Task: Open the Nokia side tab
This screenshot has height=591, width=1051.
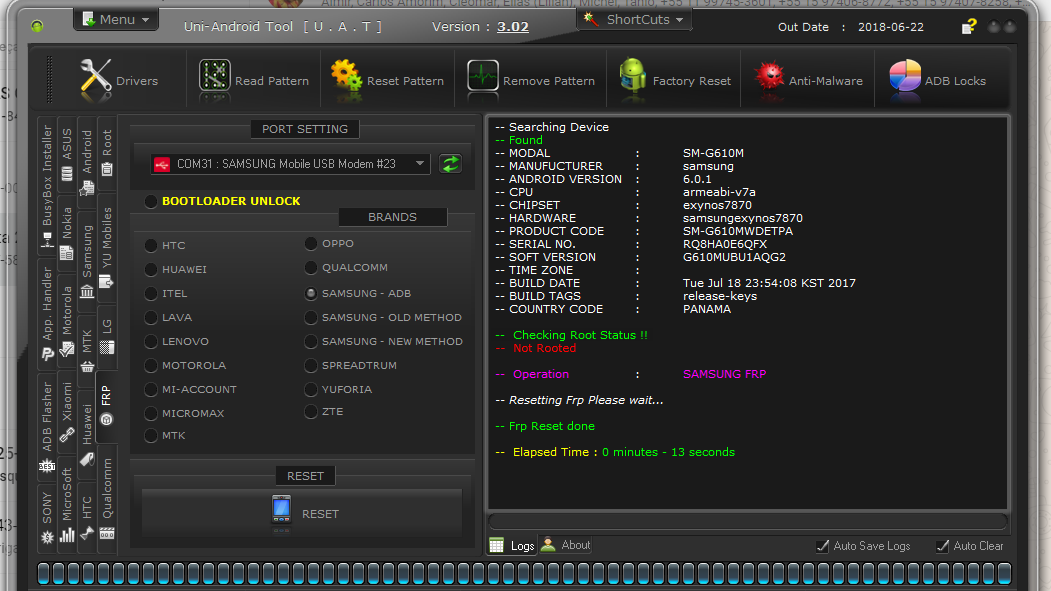Action: pos(67,233)
